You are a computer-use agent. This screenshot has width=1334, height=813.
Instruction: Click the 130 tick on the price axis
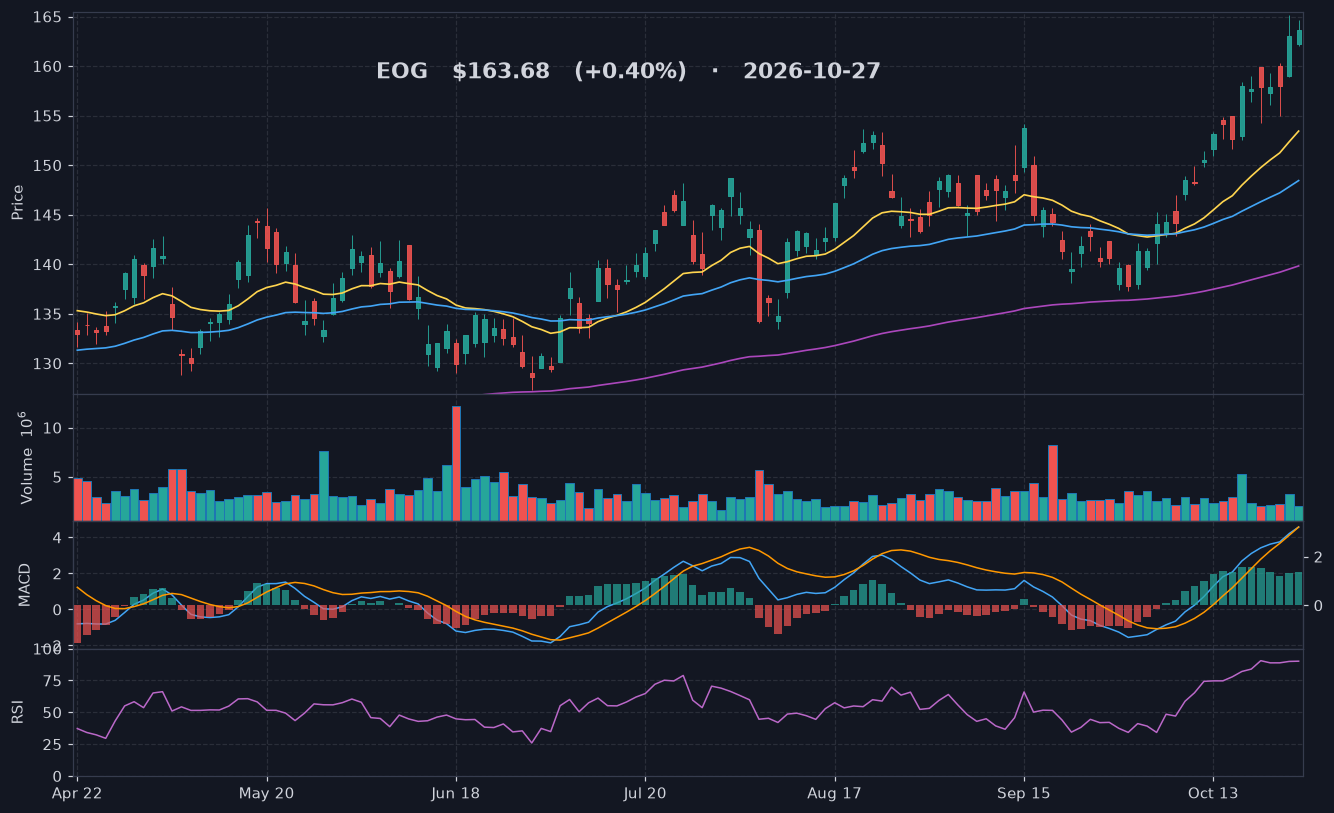(48, 364)
